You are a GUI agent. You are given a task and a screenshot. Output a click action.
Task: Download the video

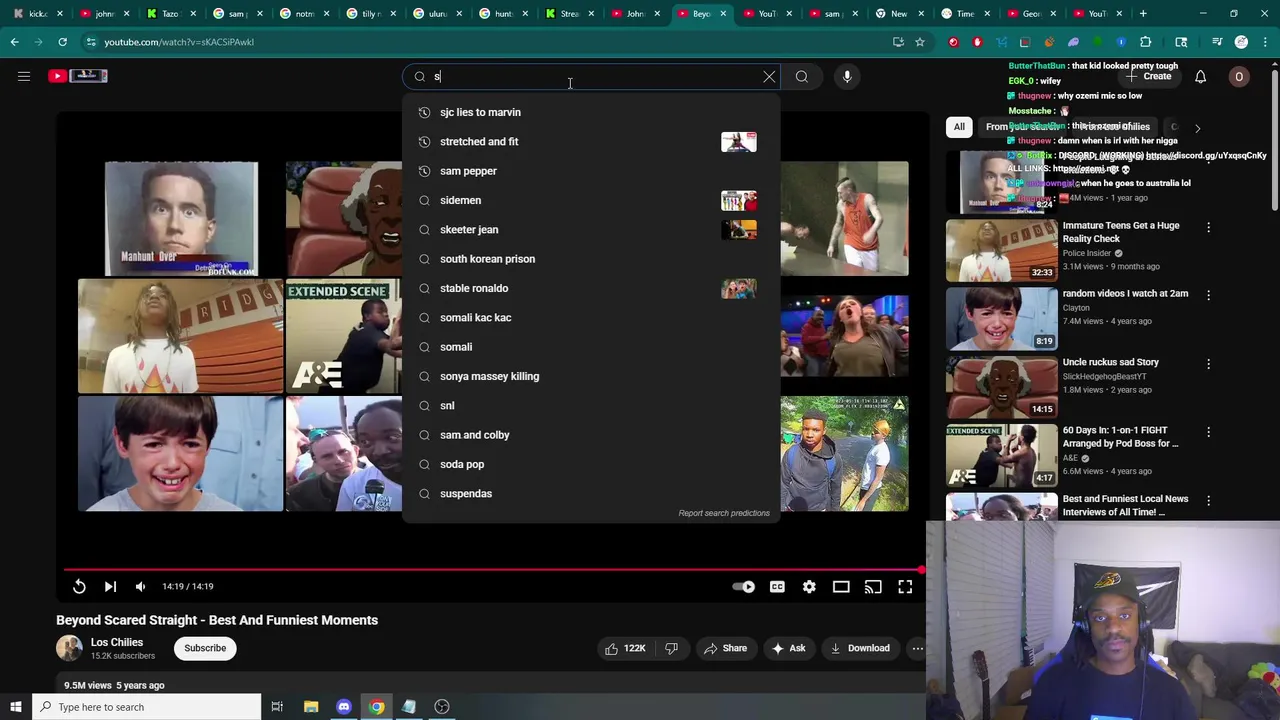859,648
